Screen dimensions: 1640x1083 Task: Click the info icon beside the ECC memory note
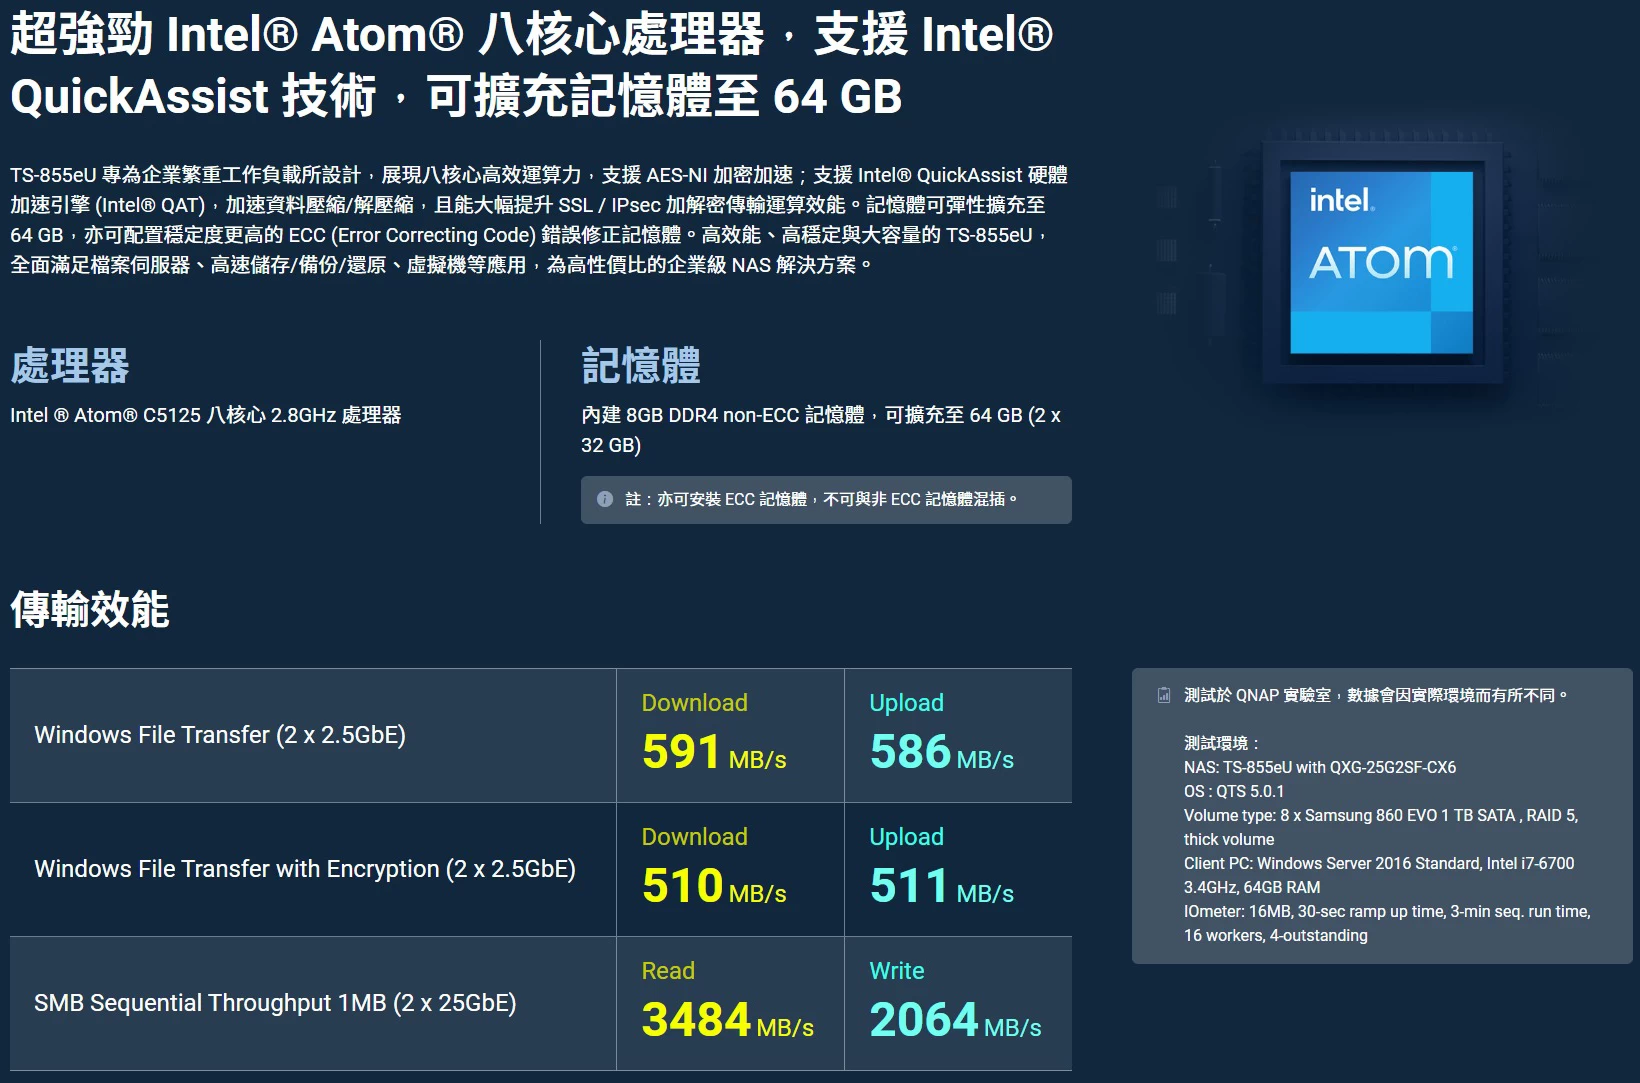click(605, 499)
